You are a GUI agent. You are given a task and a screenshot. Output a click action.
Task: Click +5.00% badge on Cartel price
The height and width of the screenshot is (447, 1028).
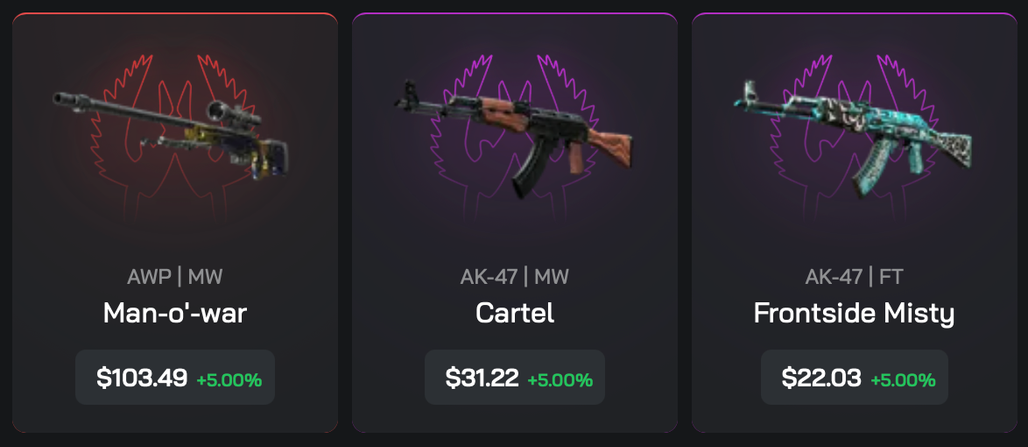pos(560,379)
